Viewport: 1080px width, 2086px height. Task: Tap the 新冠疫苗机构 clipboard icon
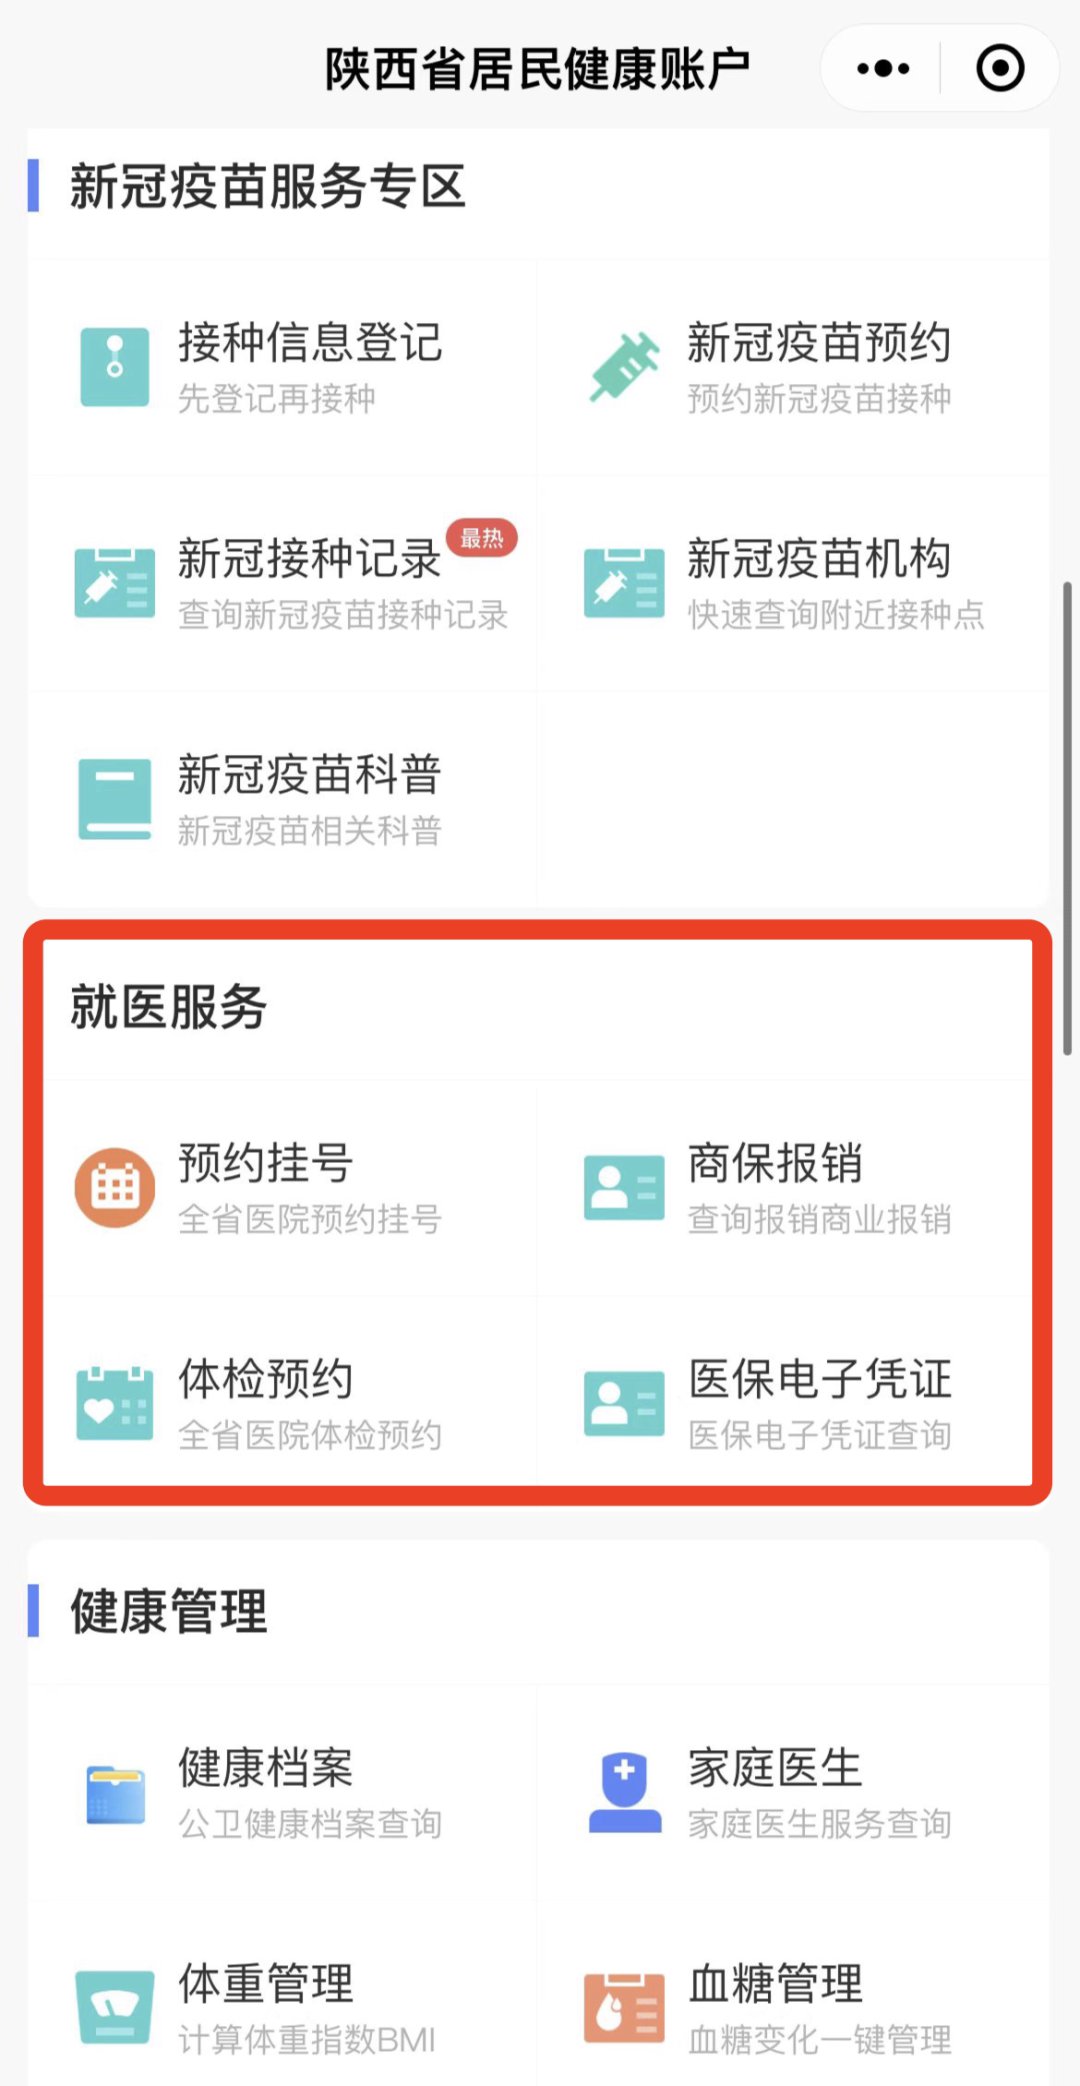point(625,583)
